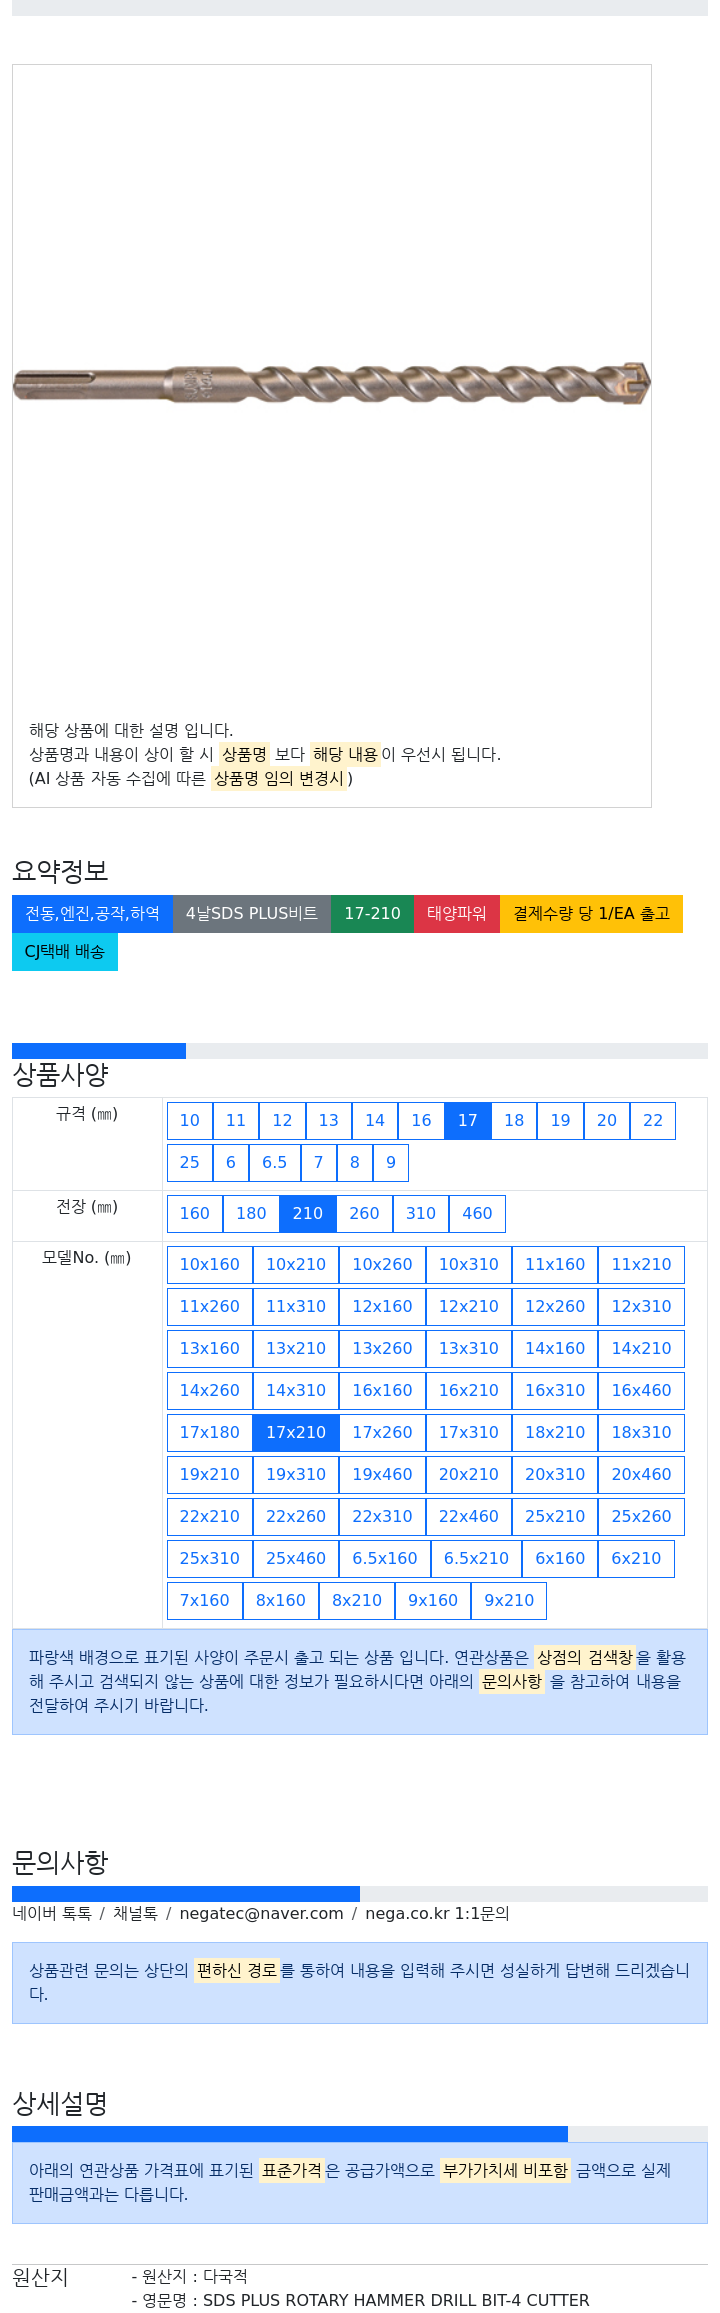Select model 10x160
Viewport: 720px width, 2313px height.
210,1265
